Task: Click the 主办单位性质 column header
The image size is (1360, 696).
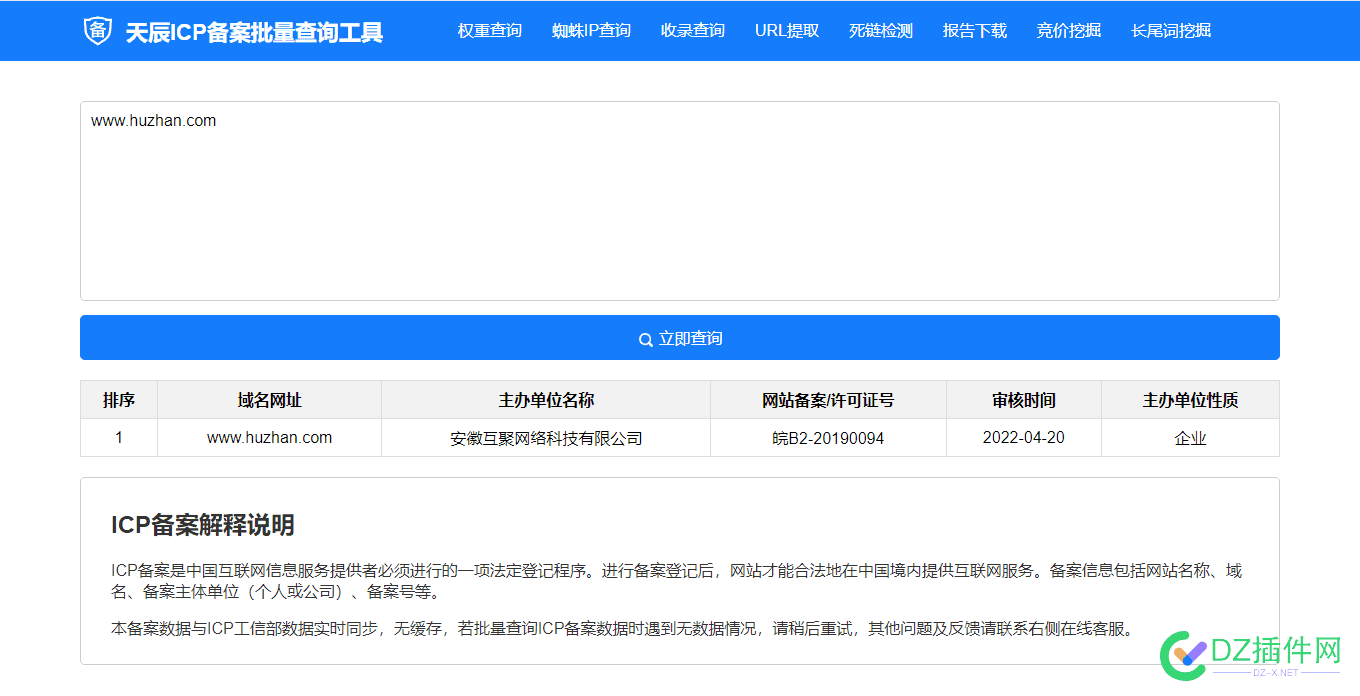Action: [1190, 400]
